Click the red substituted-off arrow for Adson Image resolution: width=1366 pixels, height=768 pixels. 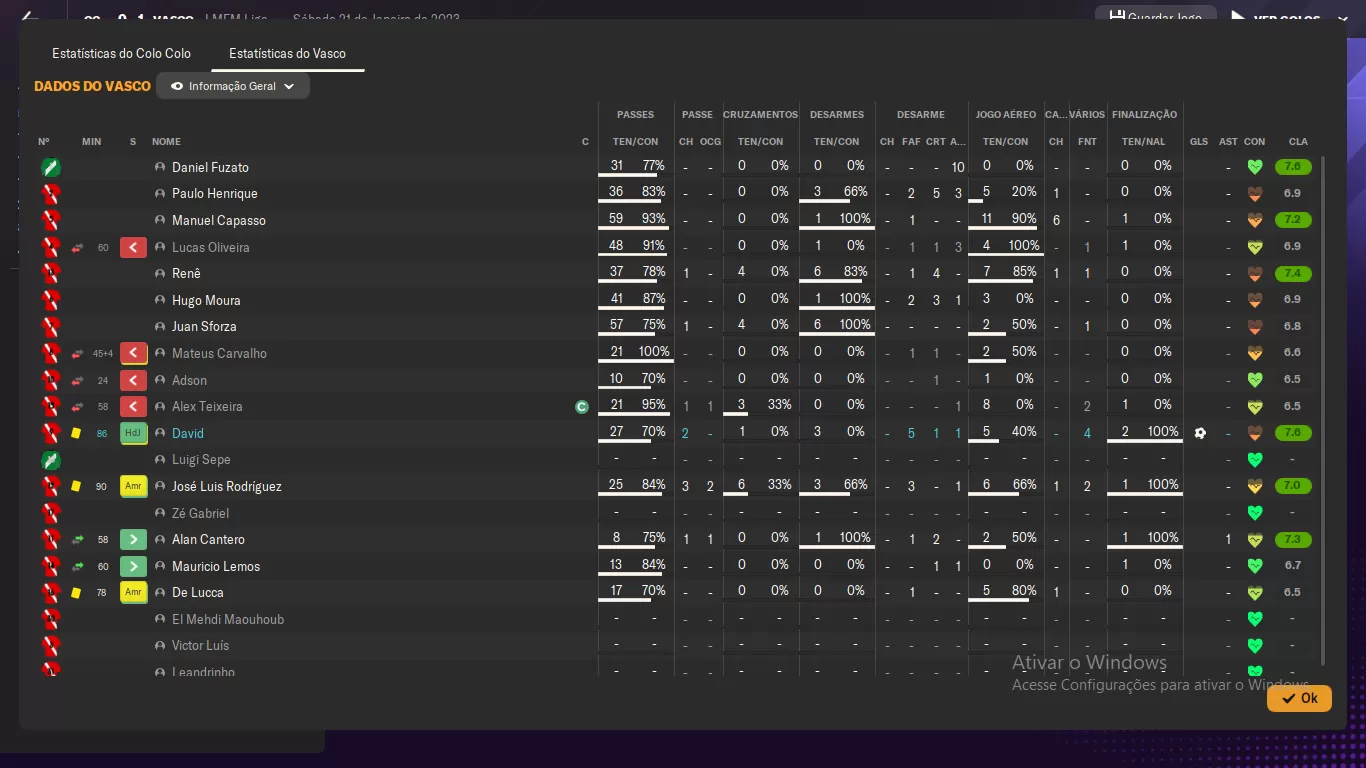(x=133, y=380)
